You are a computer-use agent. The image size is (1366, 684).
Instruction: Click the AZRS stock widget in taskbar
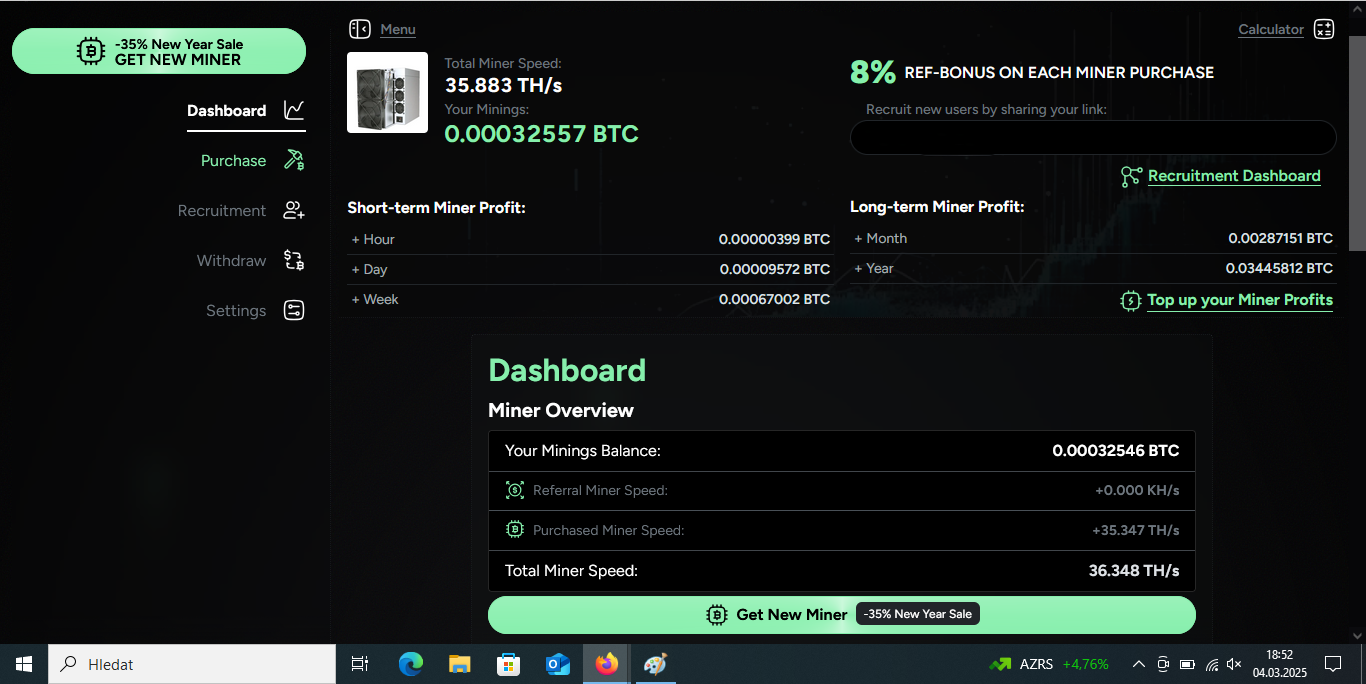[1049, 664]
